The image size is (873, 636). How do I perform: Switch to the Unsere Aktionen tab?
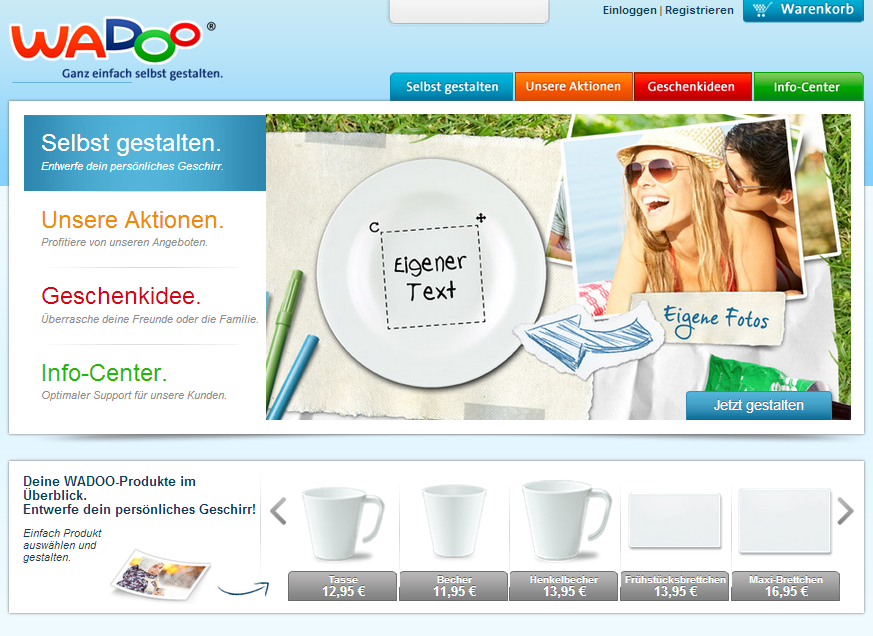tap(573, 86)
